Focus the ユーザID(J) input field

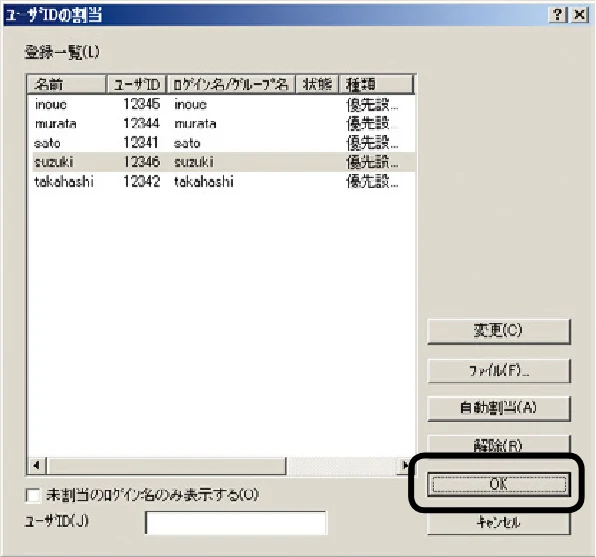(x=236, y=523)
